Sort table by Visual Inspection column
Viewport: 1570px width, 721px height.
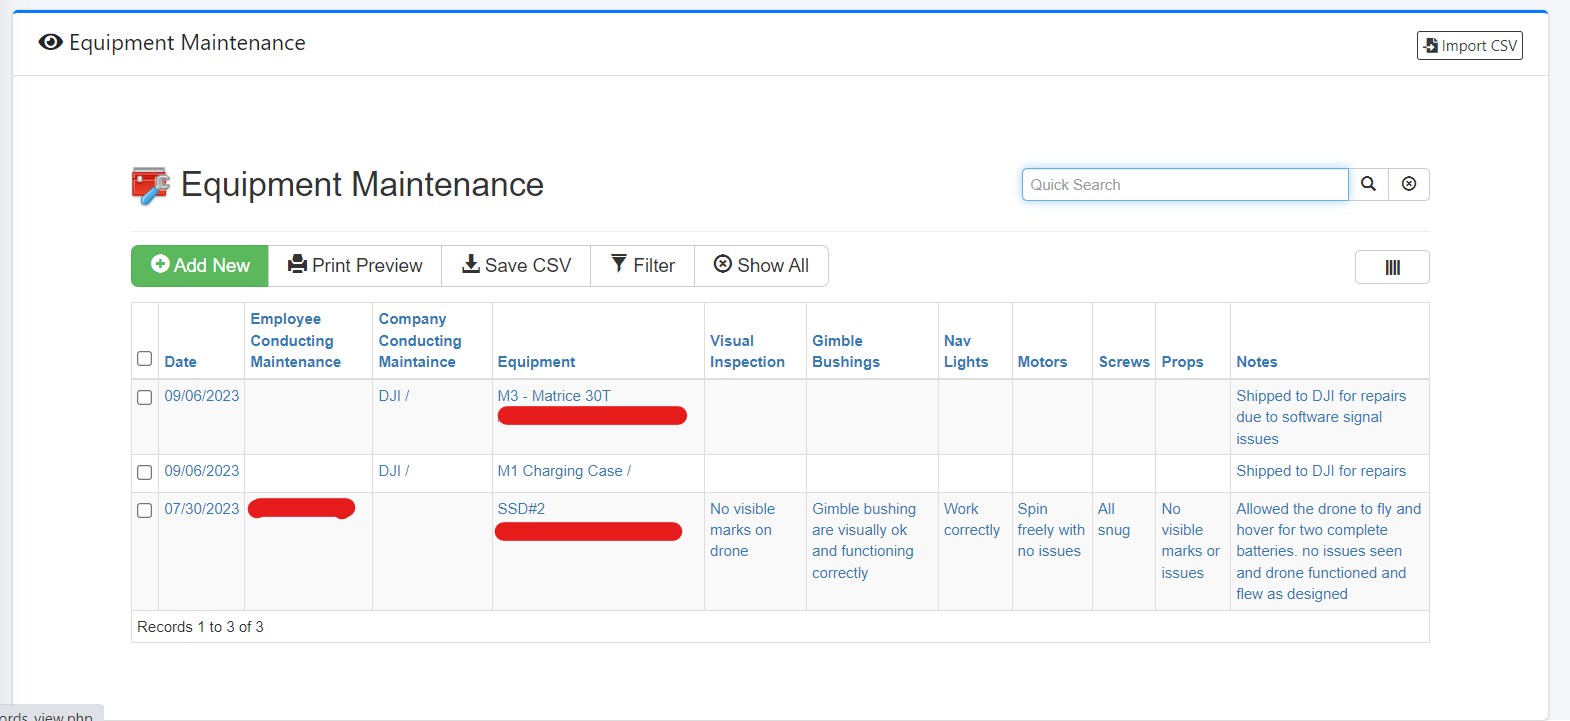click(x=747, y=351)
